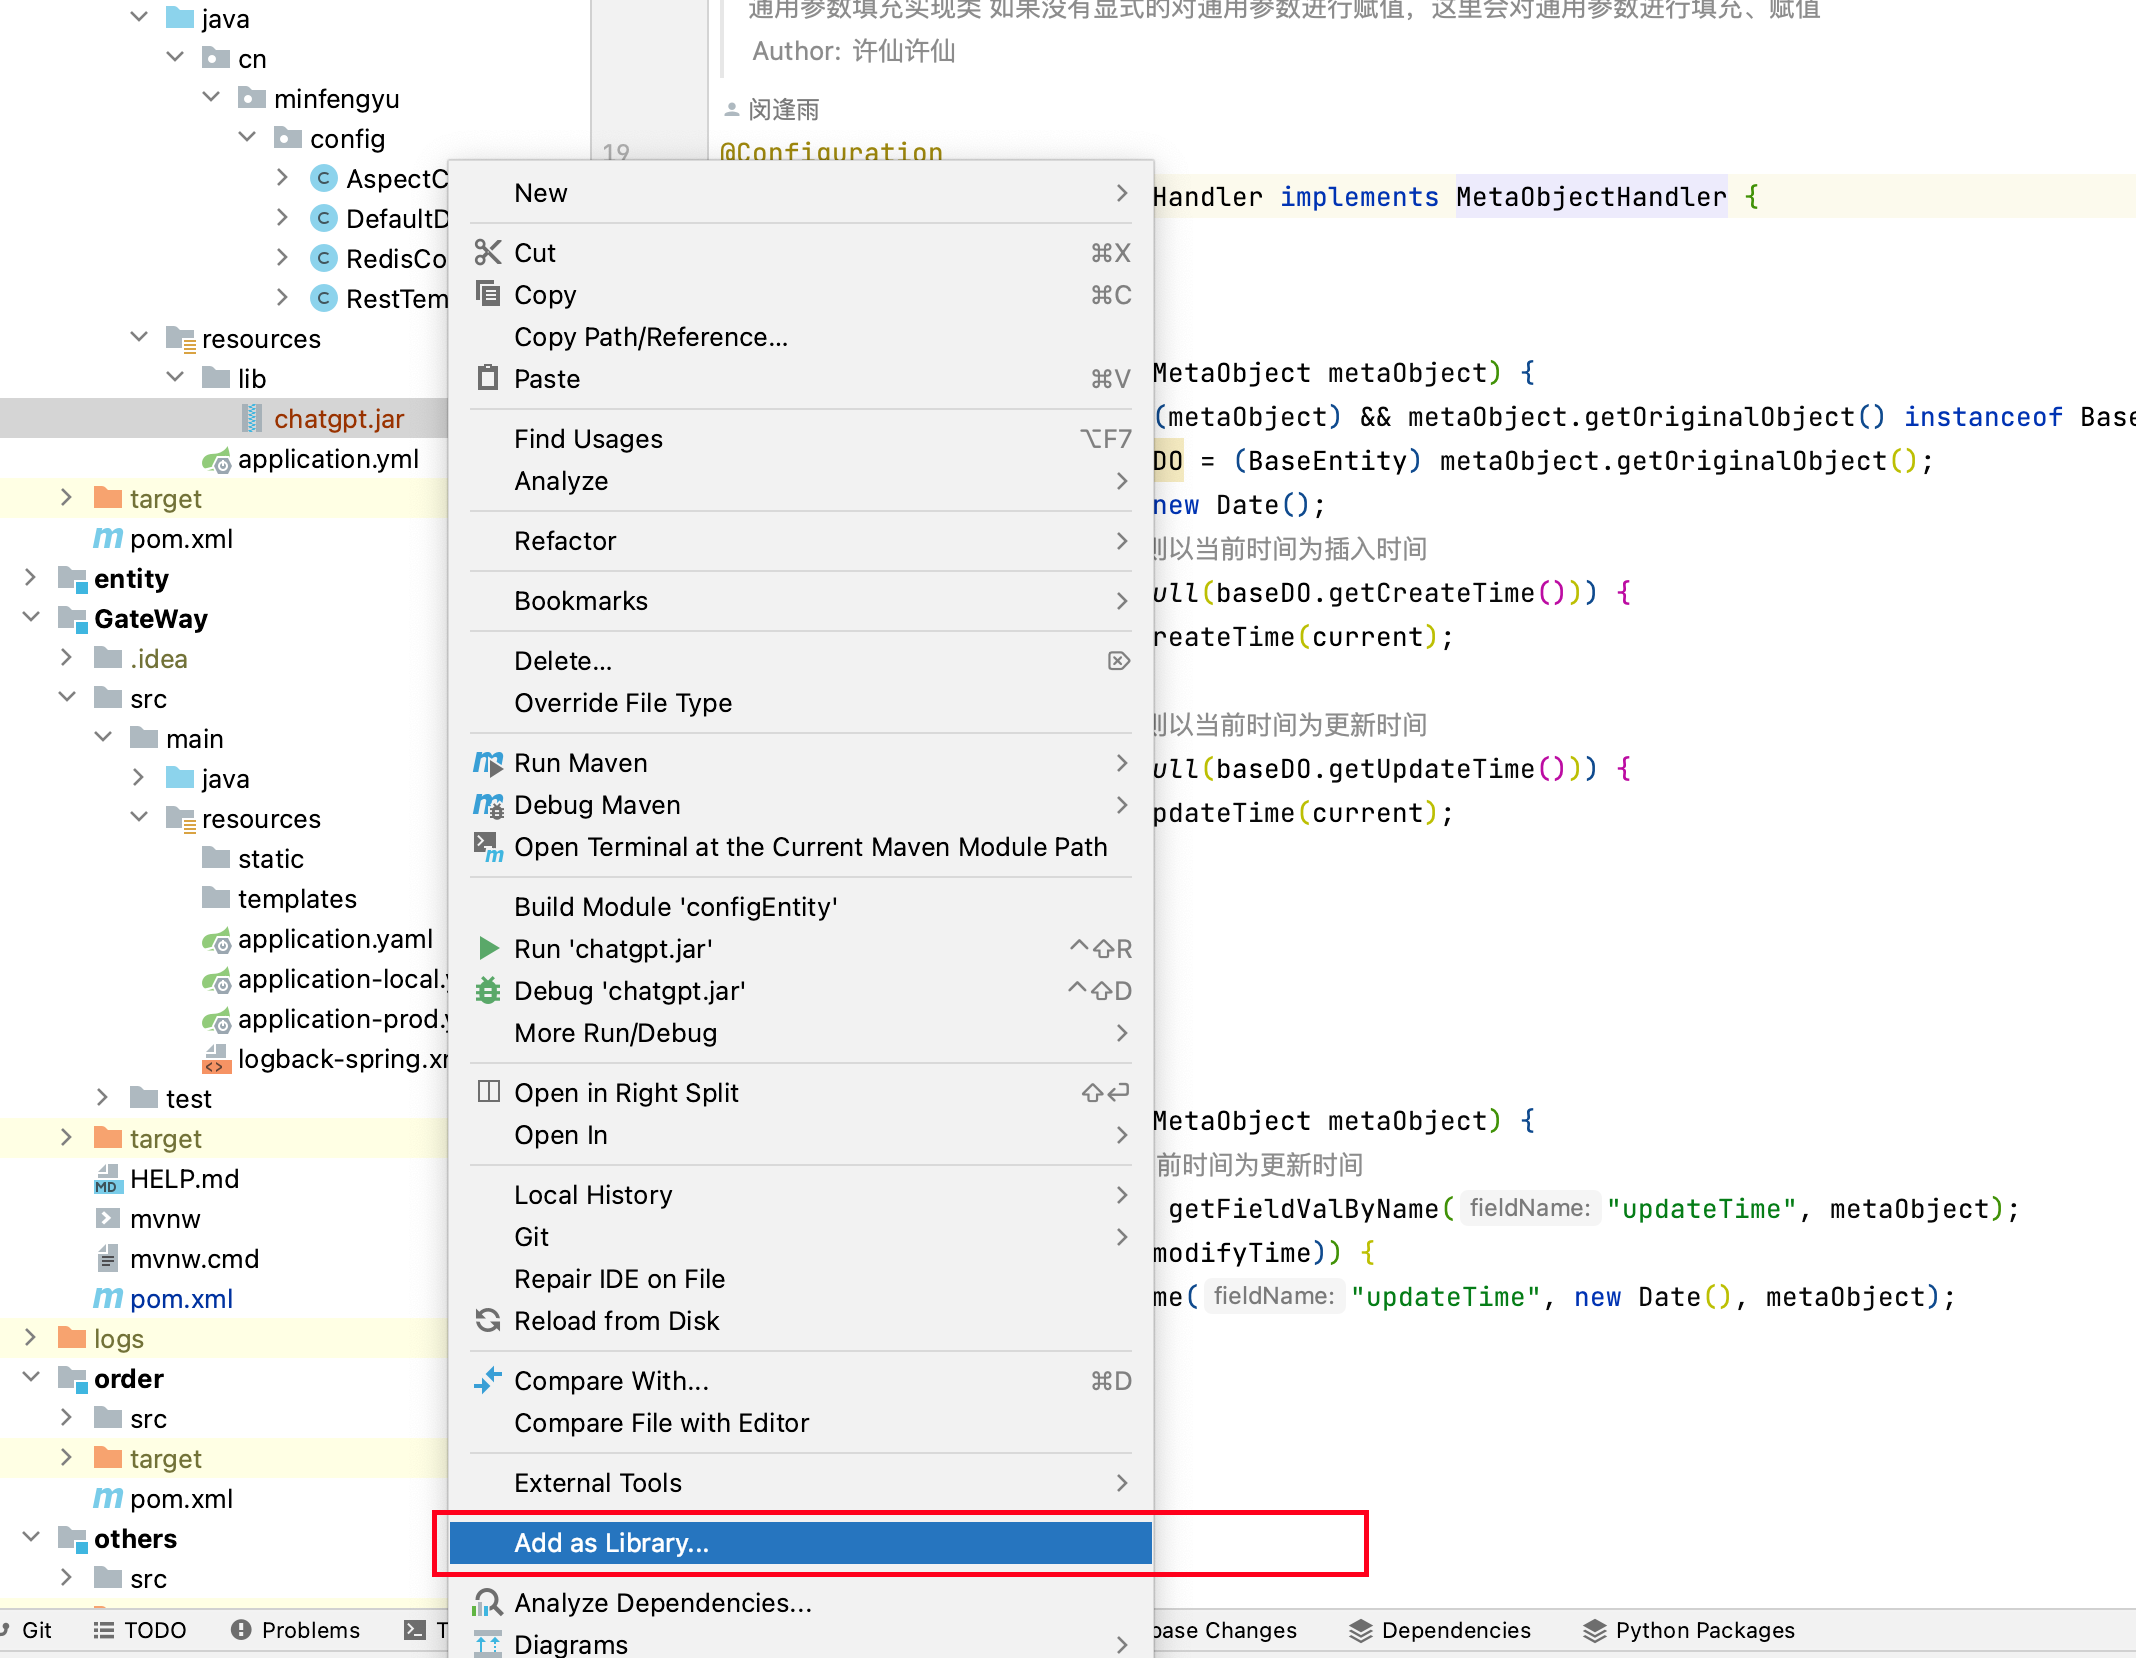The height and width of the screenshot is (1658, 2136).
Task: Click the Run Maven icon
Action: click(x=487, y=763)
